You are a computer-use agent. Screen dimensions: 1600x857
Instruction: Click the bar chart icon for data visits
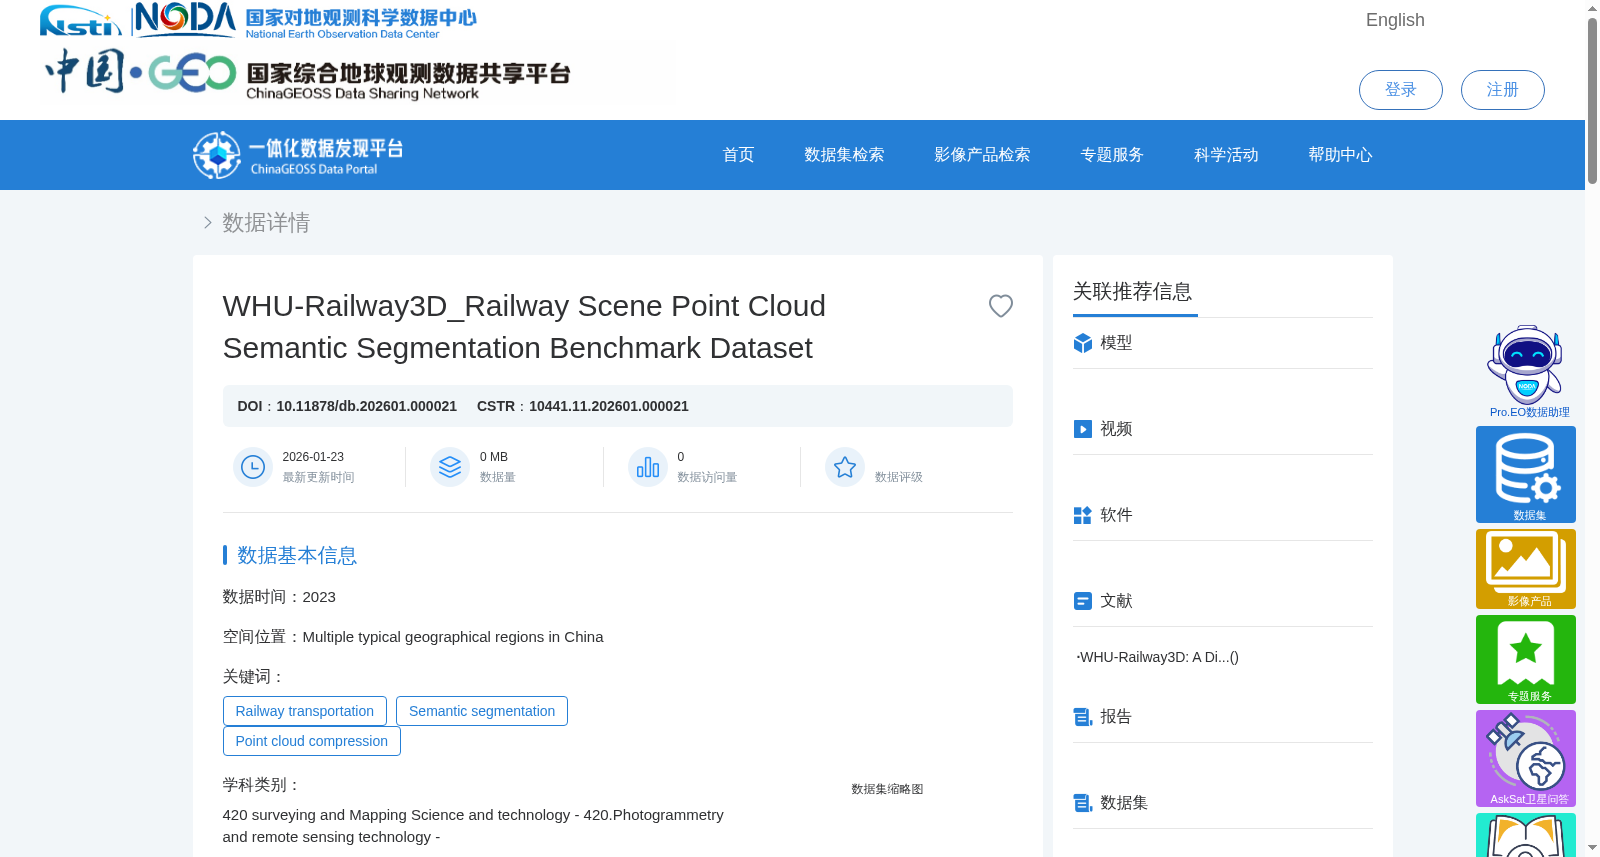tap(648, 467)
